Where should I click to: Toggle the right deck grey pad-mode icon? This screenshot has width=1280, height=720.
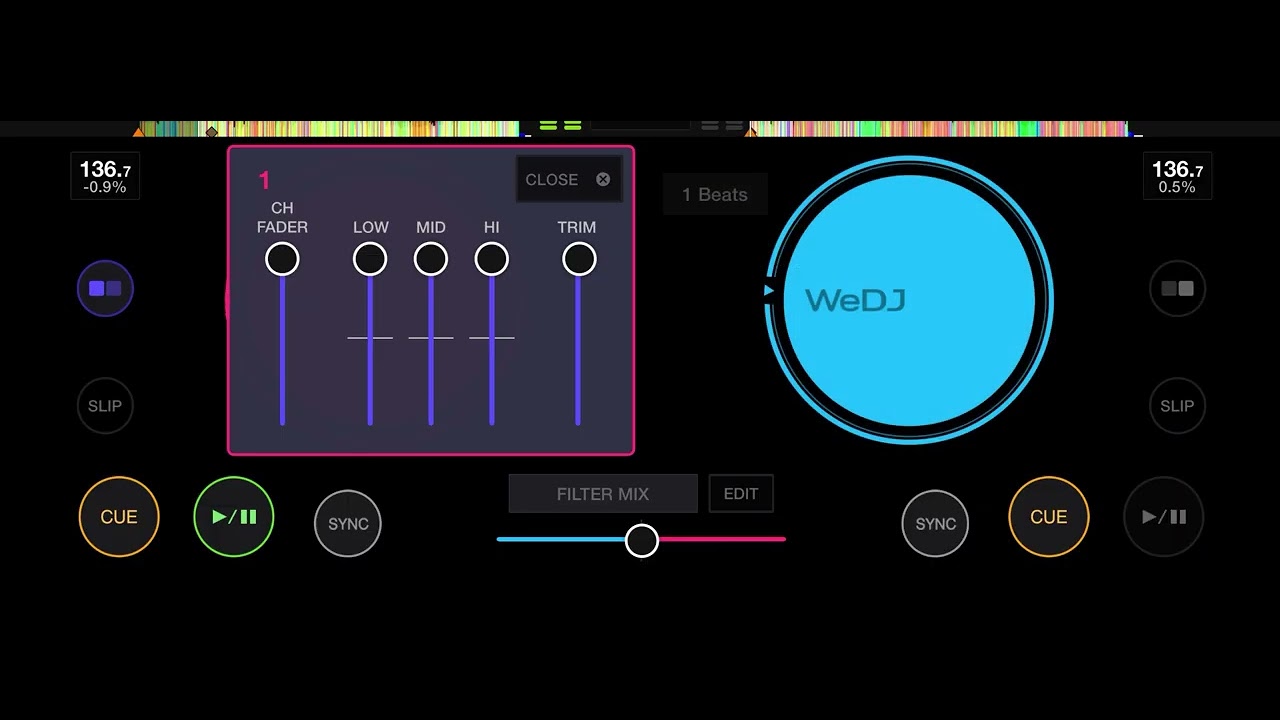(x=1177, y=289)
